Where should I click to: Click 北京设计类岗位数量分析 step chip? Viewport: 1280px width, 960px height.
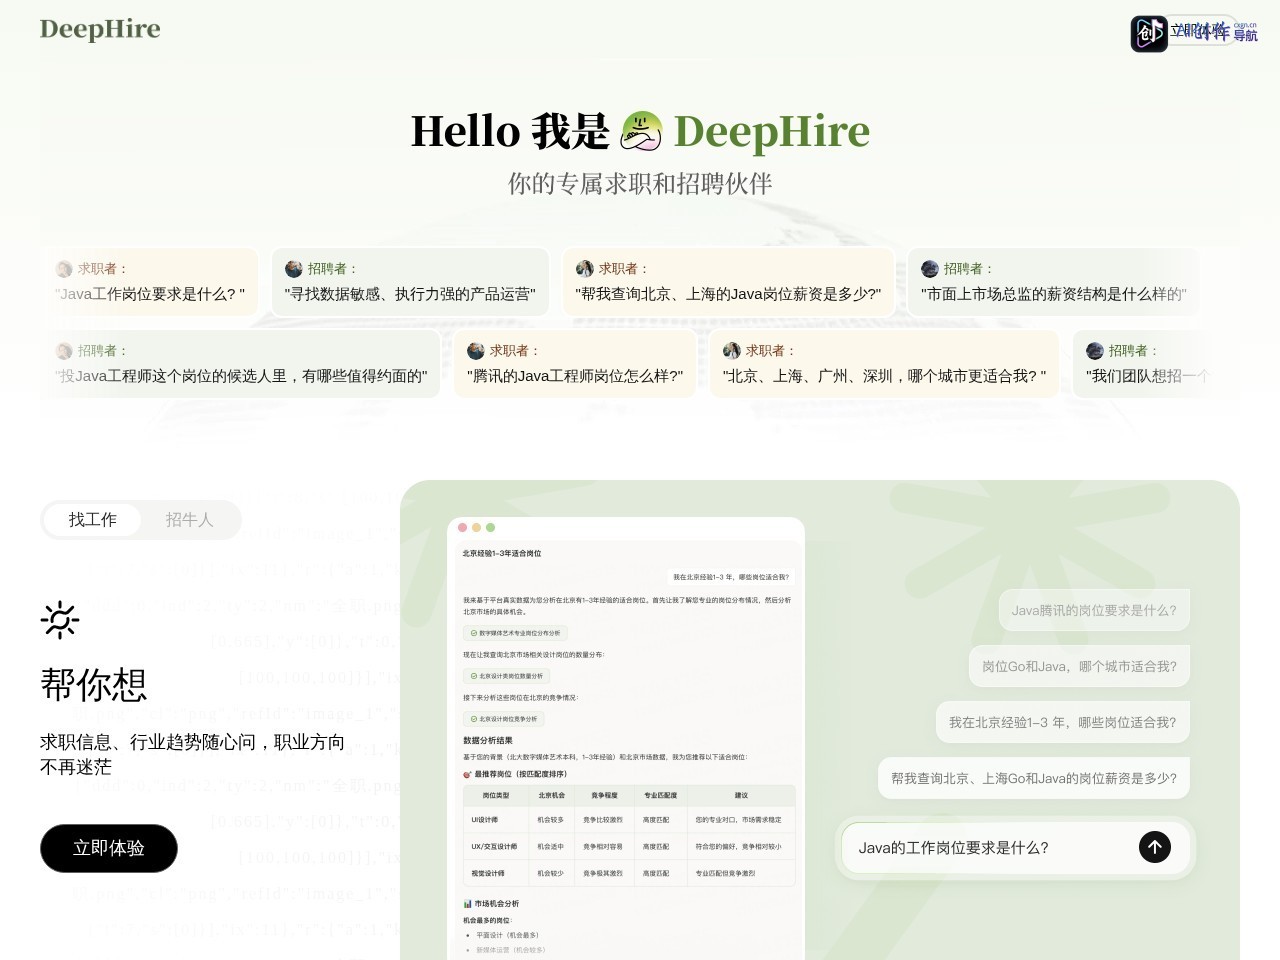click(506, 676)
